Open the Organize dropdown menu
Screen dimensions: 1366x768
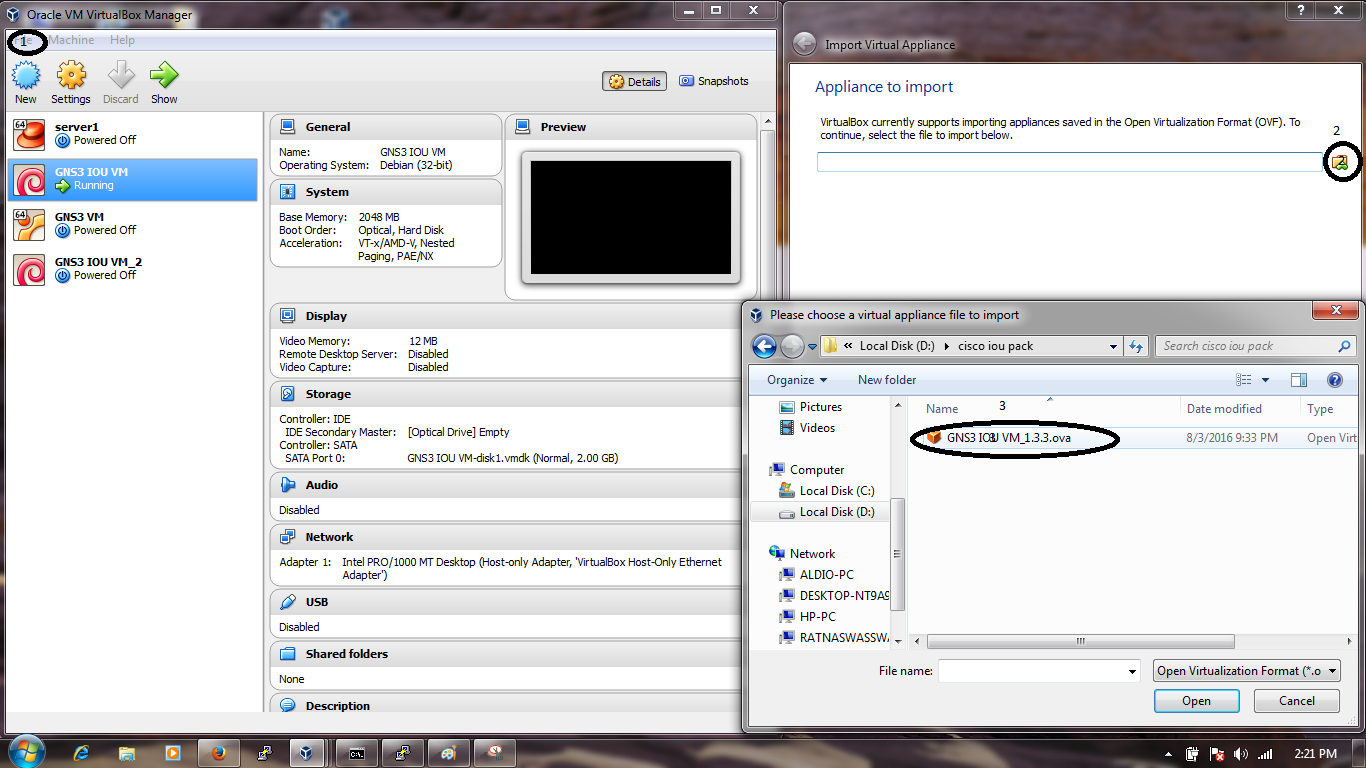pyautogui.click(x=797, y=380)
